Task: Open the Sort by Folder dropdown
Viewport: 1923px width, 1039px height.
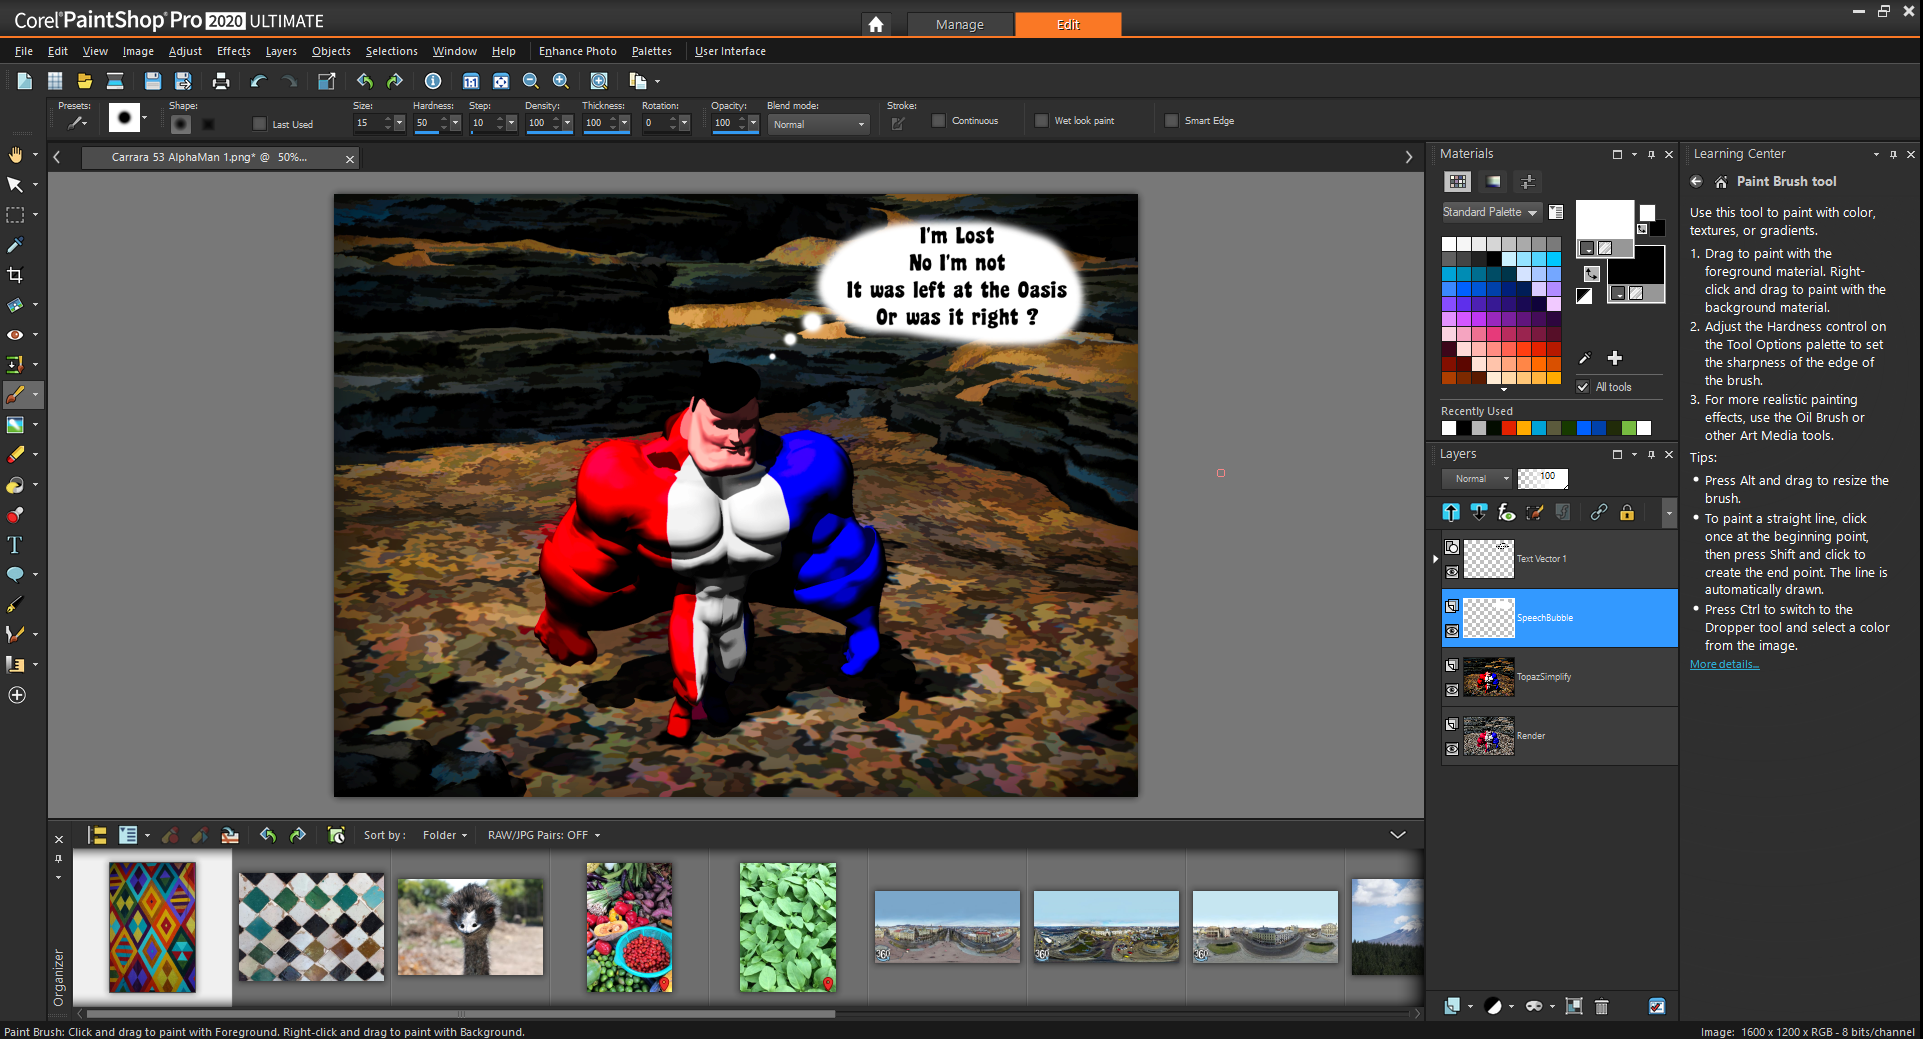Action: [x=444, y=835]
